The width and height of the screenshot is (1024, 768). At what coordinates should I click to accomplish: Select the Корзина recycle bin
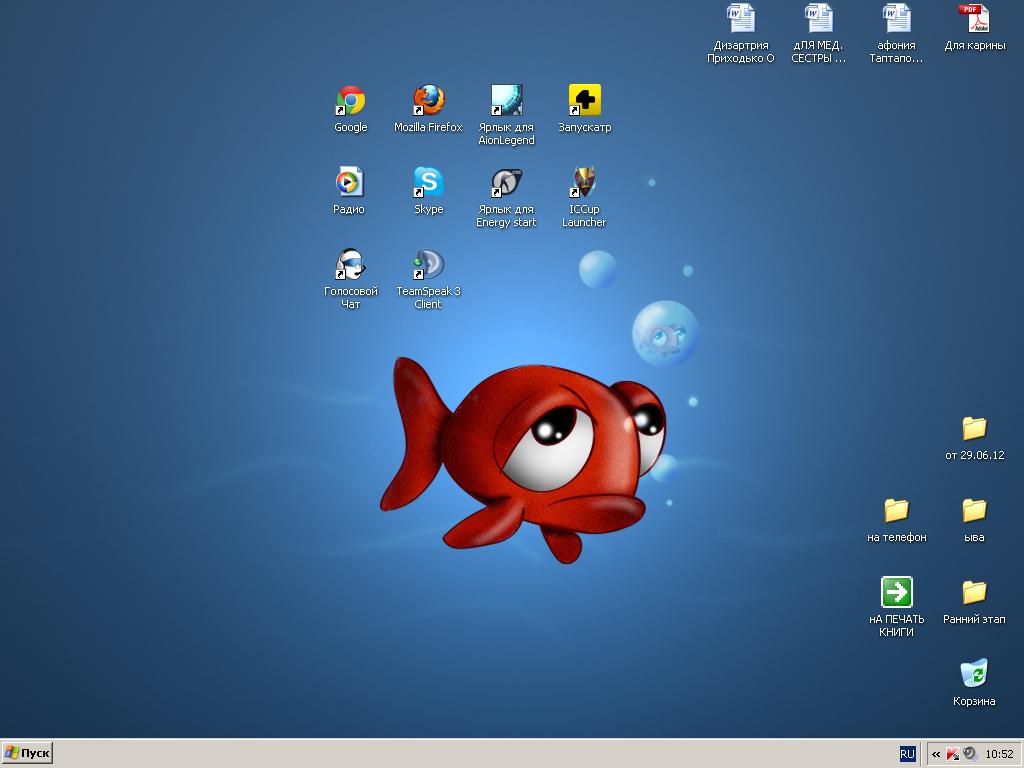click(x=974, y=675)
